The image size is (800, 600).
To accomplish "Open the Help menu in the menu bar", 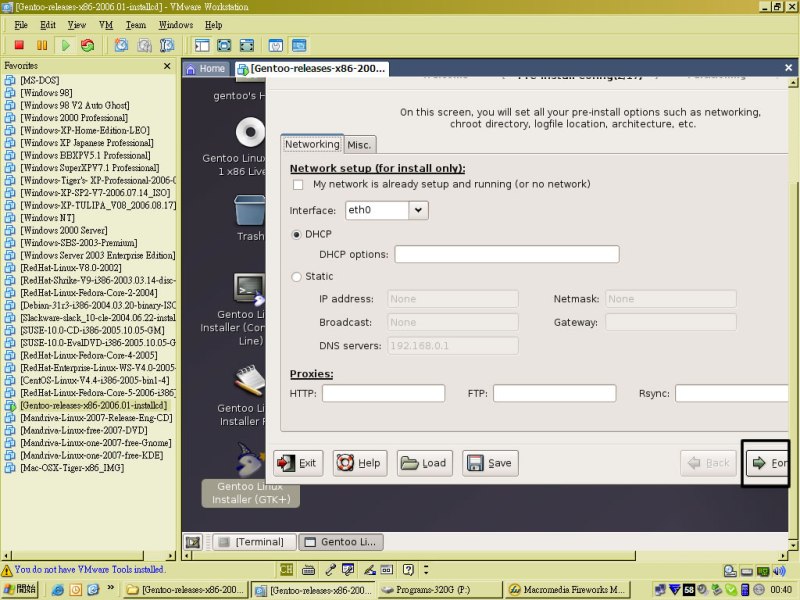I will point(213,24).
